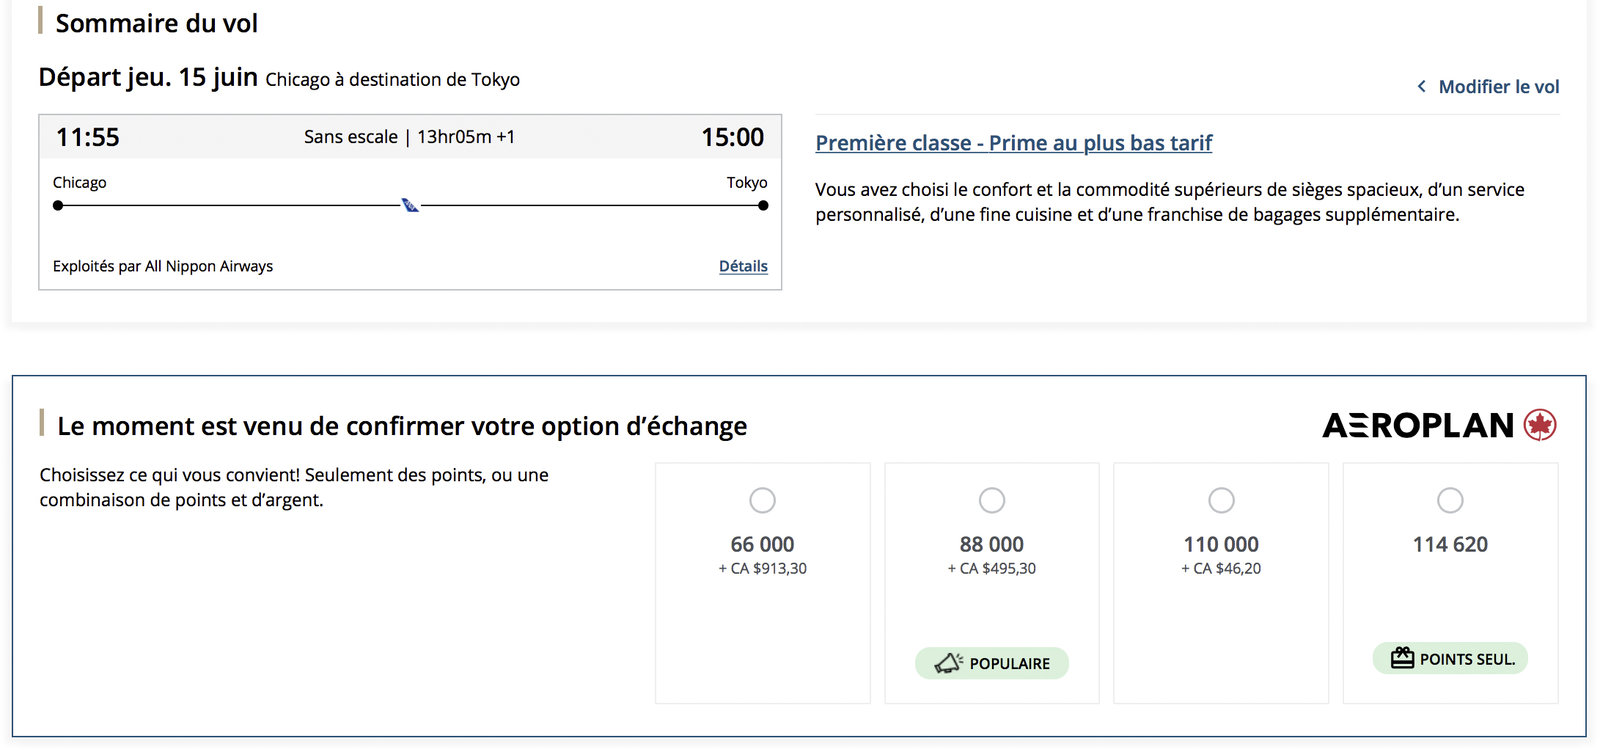
Task: Click the Exploités par All Nippon Airways text
Action: (x=163, y=266)
